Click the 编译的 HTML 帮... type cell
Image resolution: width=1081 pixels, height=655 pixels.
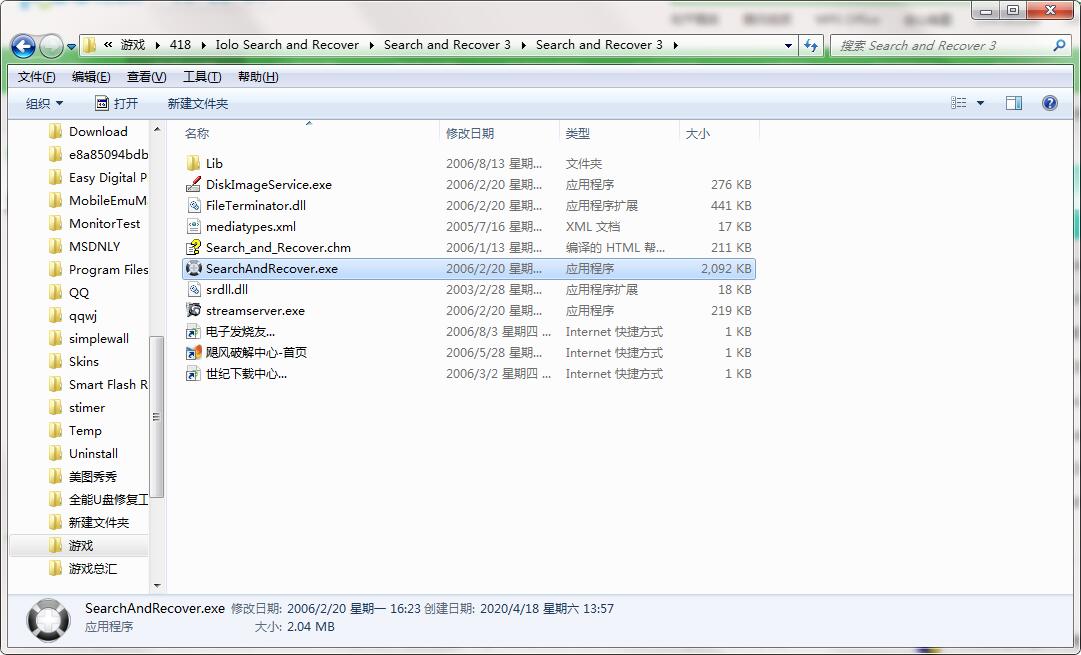[615, 248]
